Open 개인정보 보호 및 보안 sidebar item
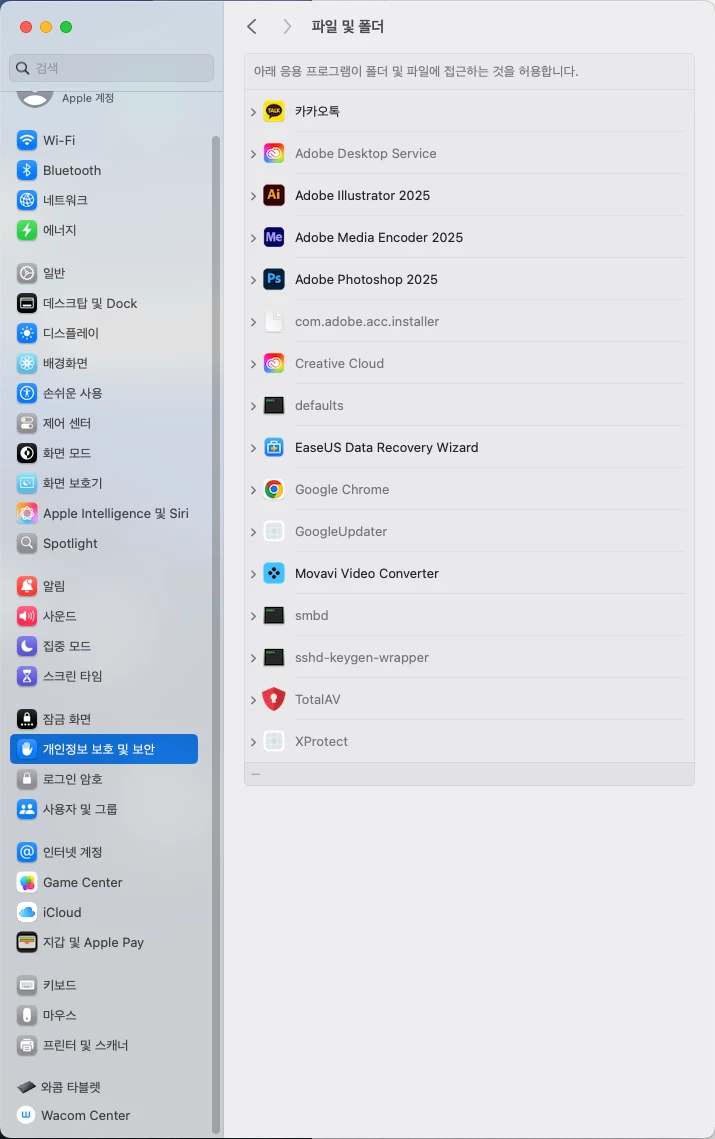Screen dimensions: 715x1139 104,749
